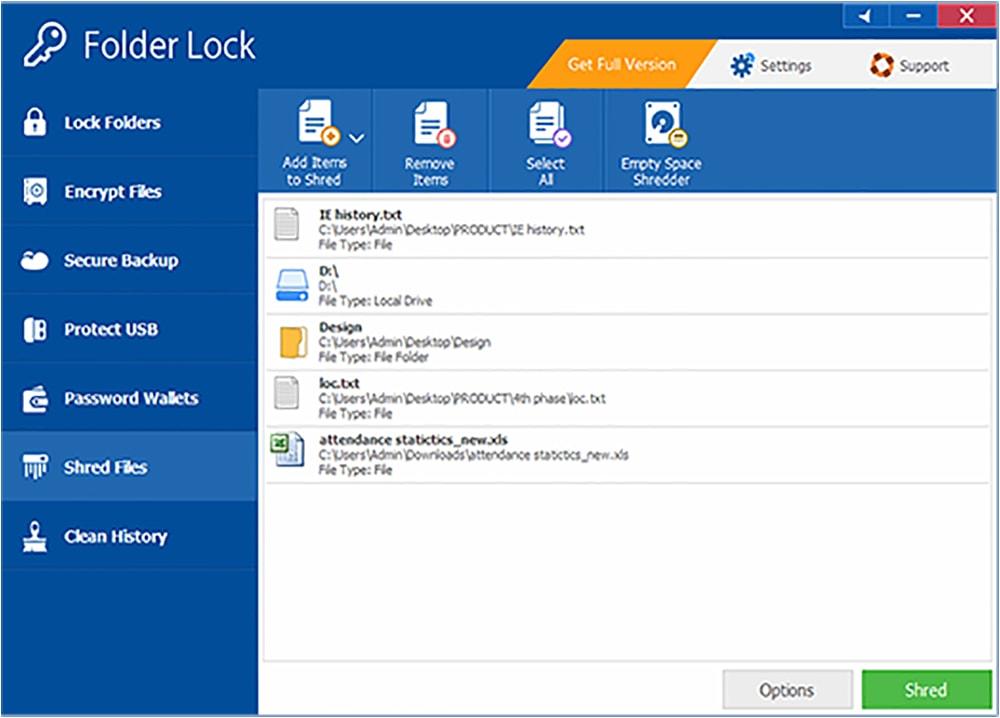1000x718 pixels.
Task: Open Protect USB drive icon
Action: (35, 330)
